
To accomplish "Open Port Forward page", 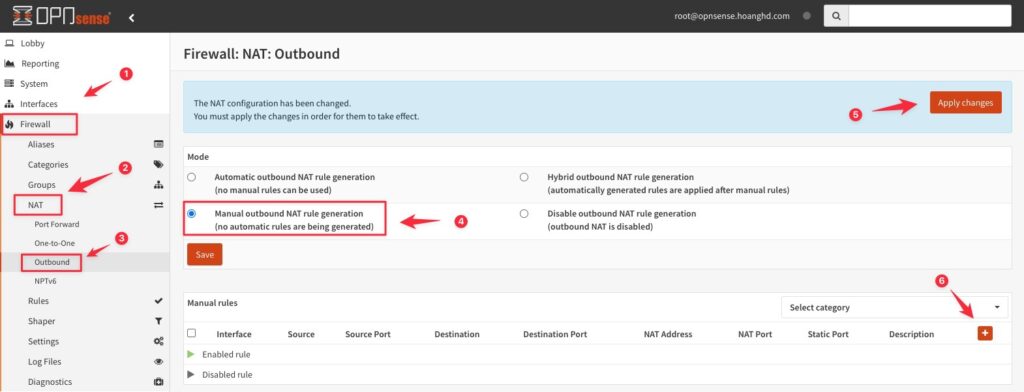I will (57, 224).
